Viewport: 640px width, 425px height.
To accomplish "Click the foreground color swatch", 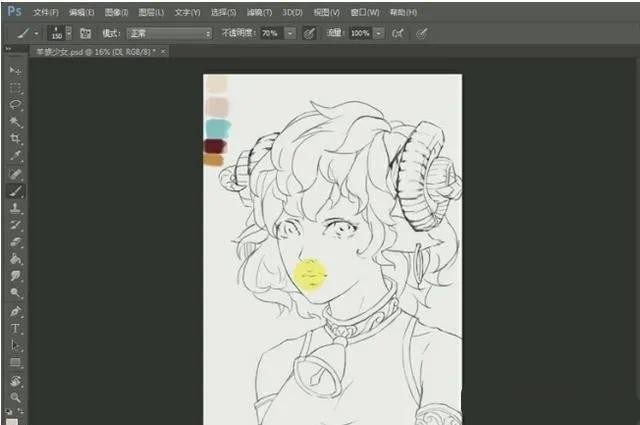I will [12, 421].
